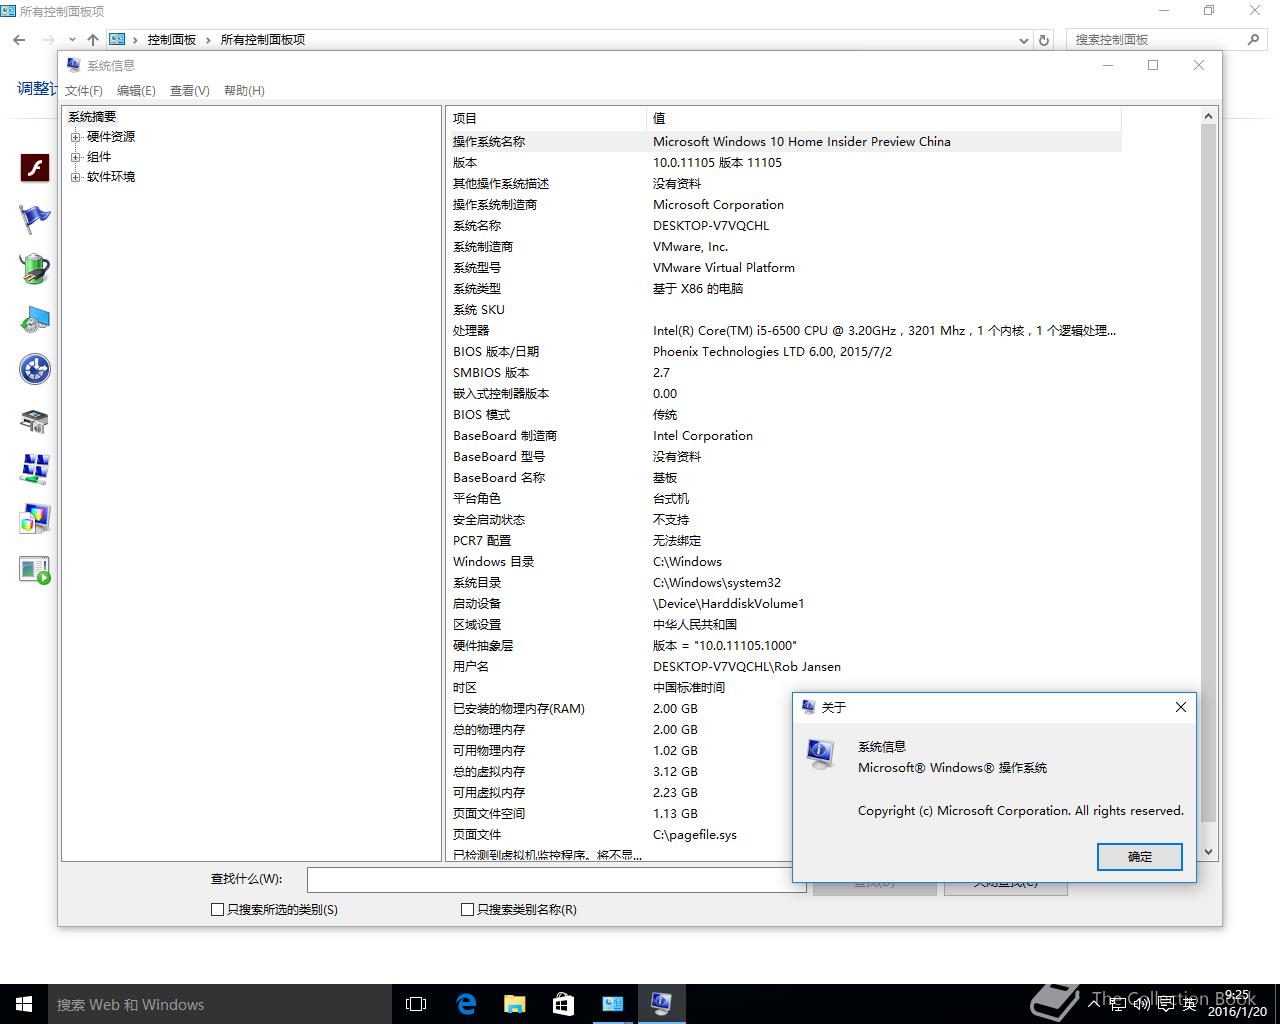Expand the 软件环境 tree node
The image size is (1280, 1024).
point(75,177)
